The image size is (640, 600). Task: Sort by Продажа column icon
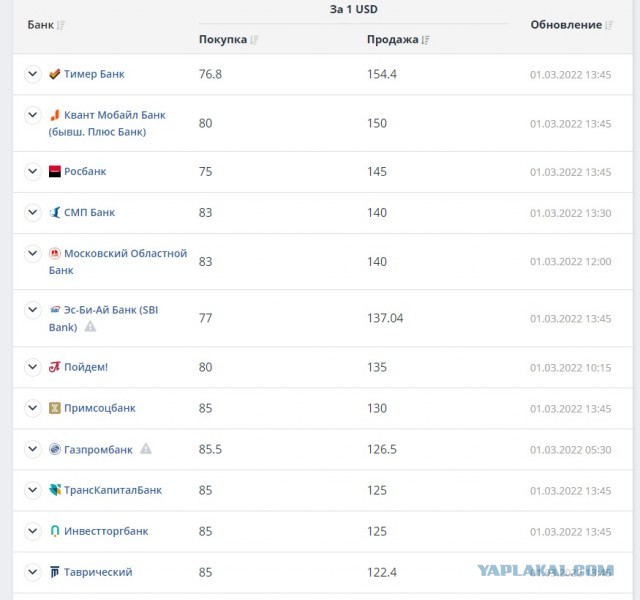[425, 40]
